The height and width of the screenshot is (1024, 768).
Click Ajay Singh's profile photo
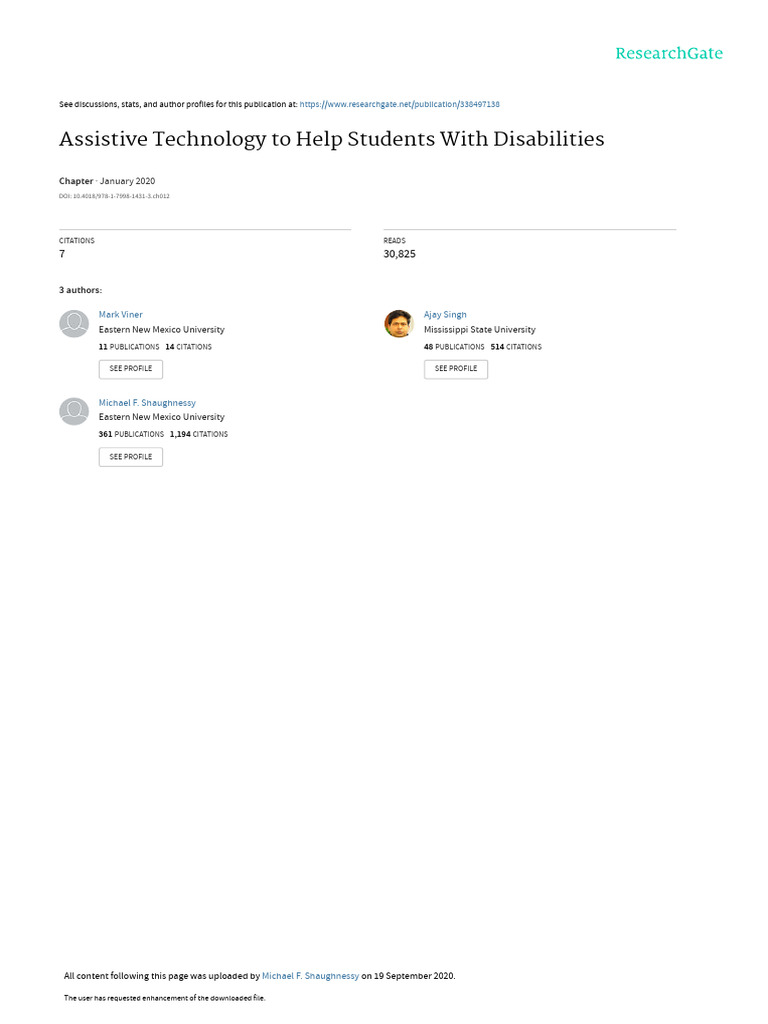tap(398, 324)
